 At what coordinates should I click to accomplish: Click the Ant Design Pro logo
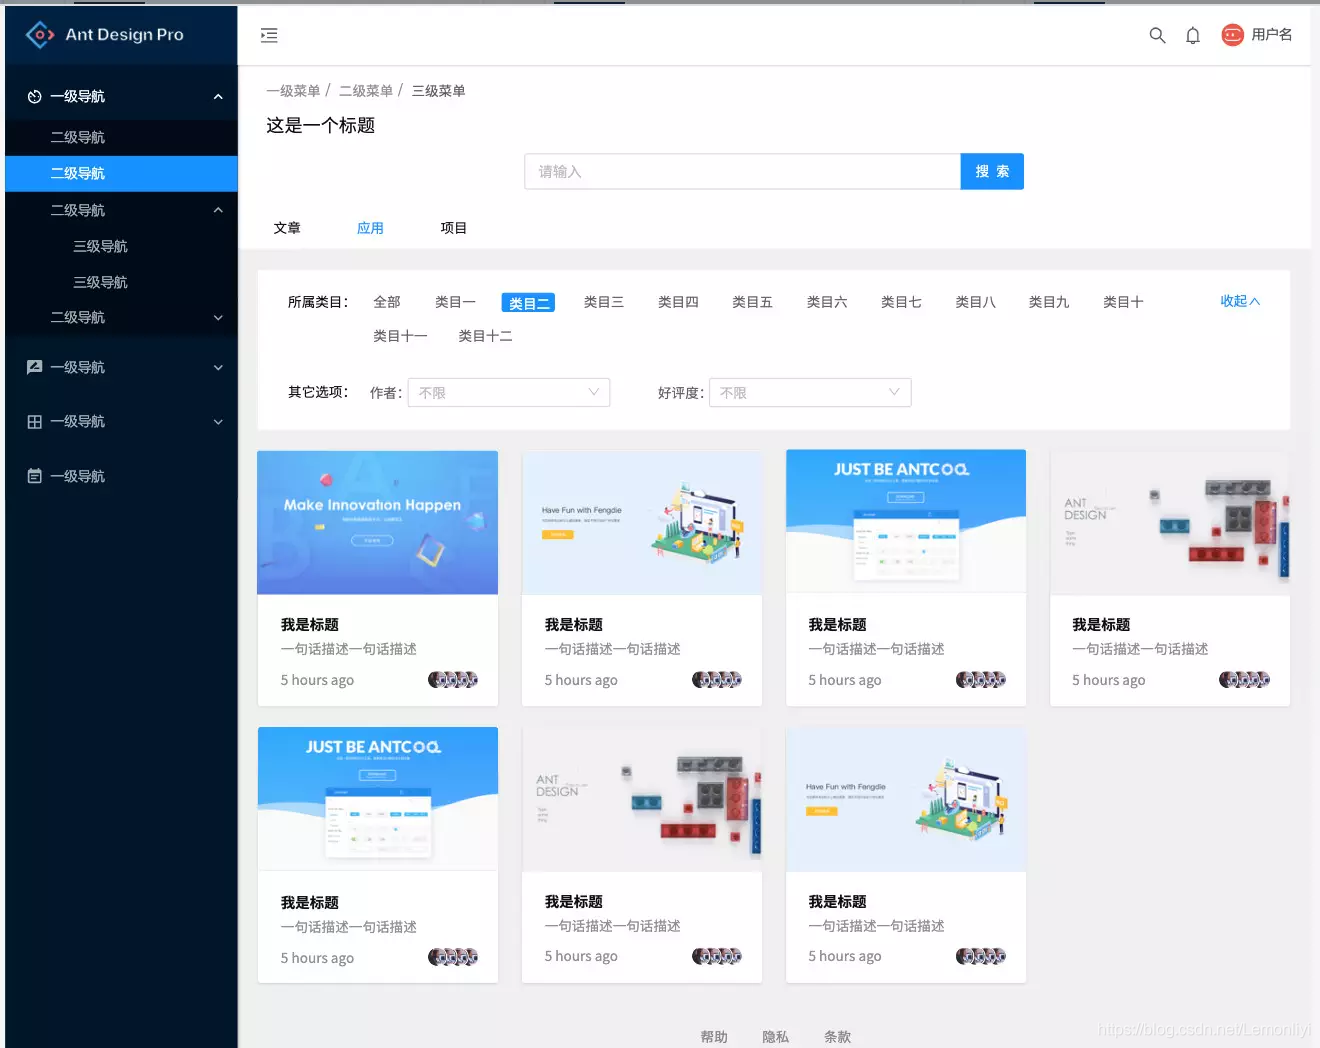coord(100,34)
